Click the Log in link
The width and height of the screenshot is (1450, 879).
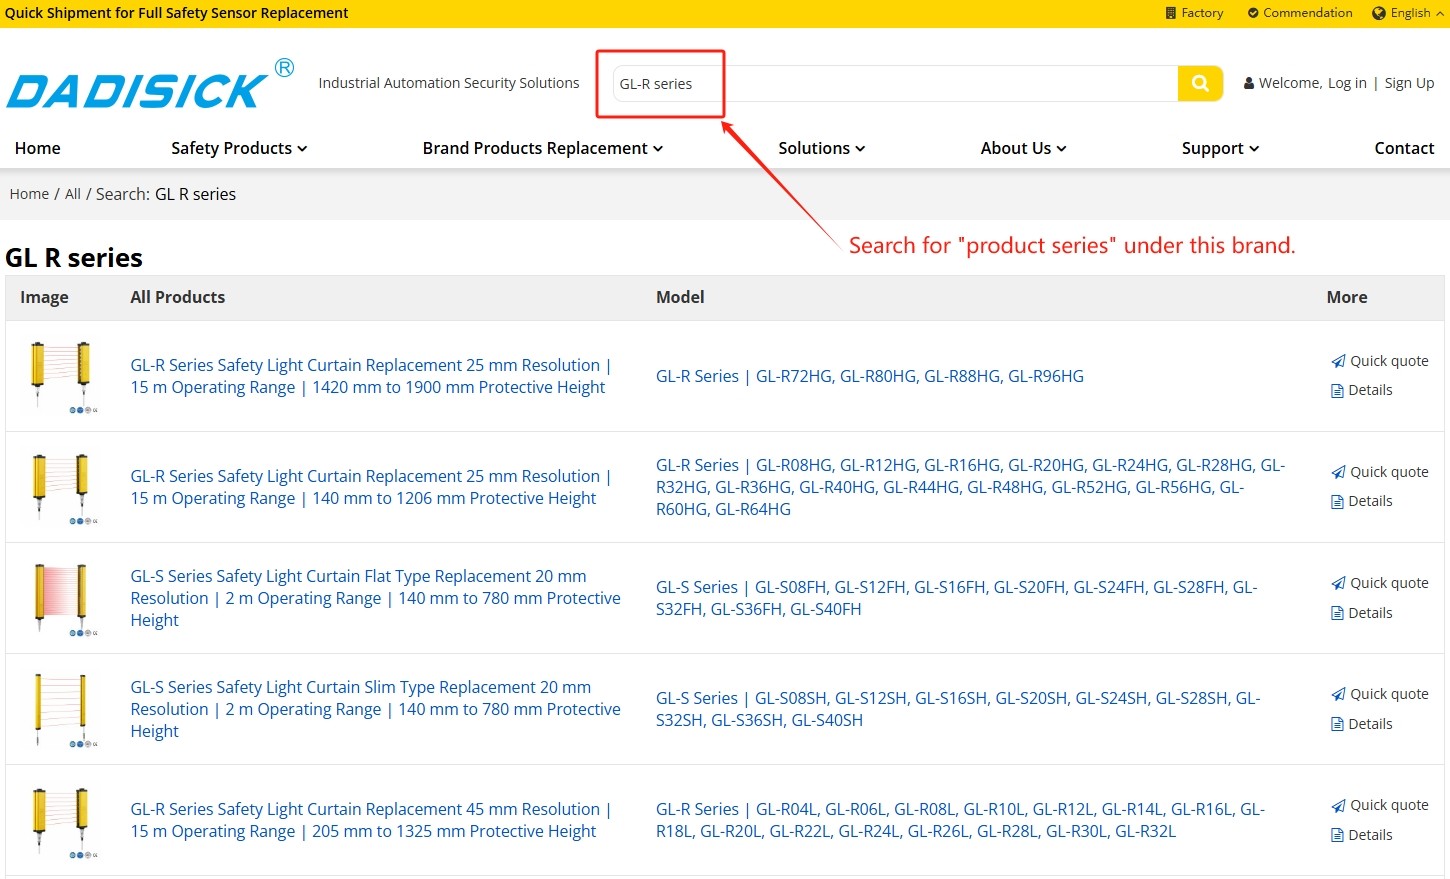1347,83
